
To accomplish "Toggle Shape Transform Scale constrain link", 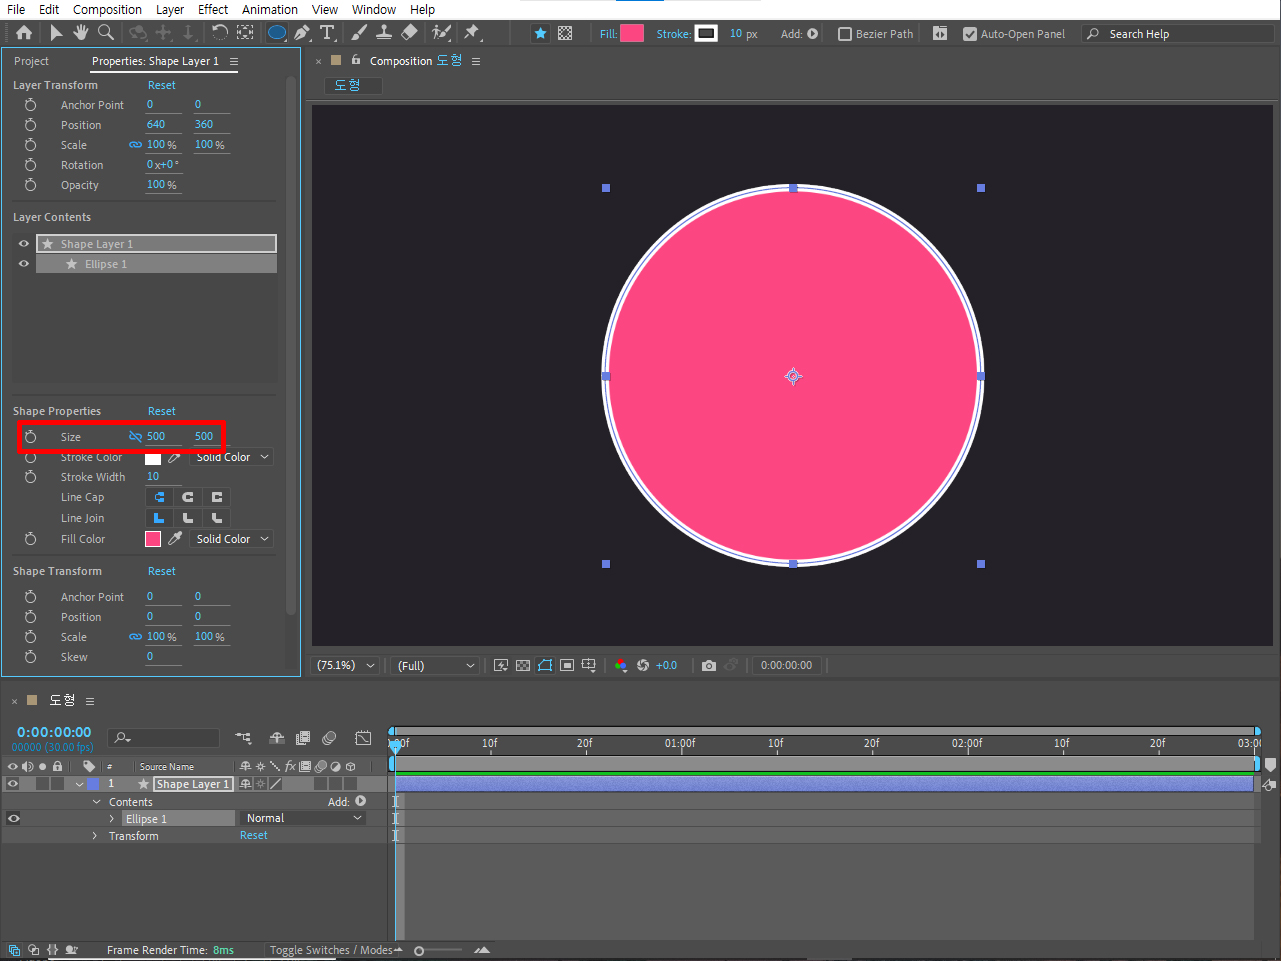I will 136,637.
